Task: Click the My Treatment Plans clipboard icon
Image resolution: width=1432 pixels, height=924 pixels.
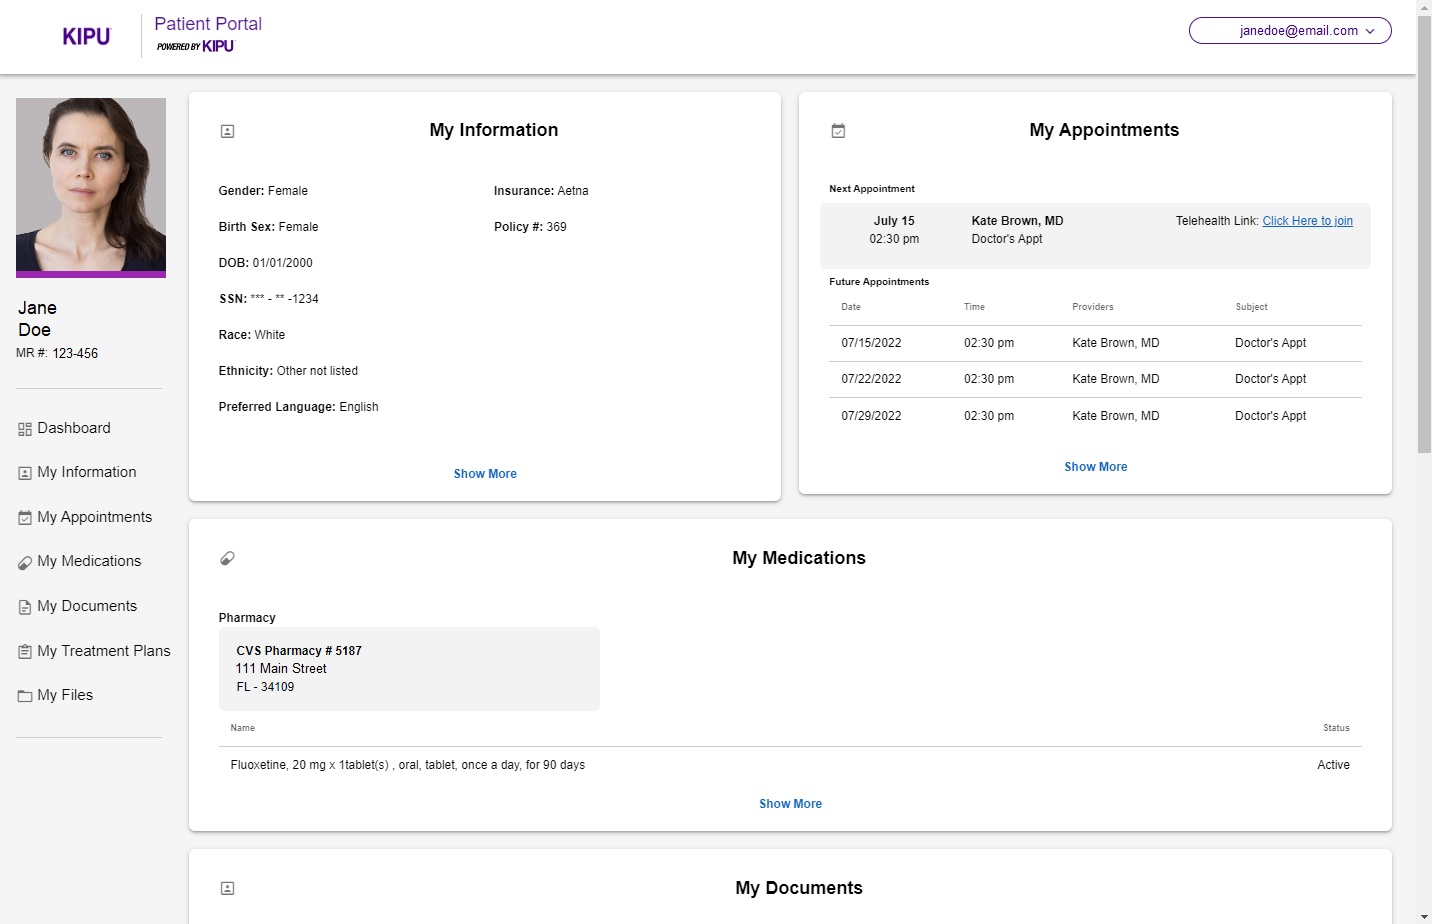Action: pos(25,652)
